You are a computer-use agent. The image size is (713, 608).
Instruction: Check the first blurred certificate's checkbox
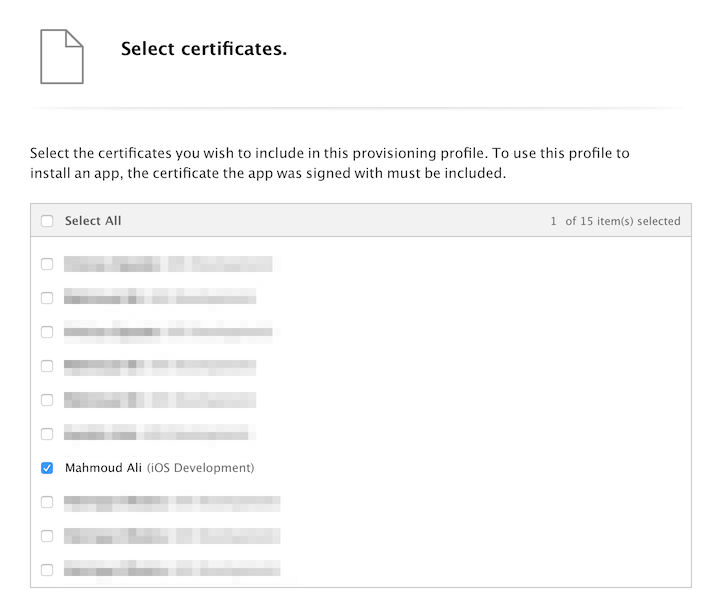[47, 264]
